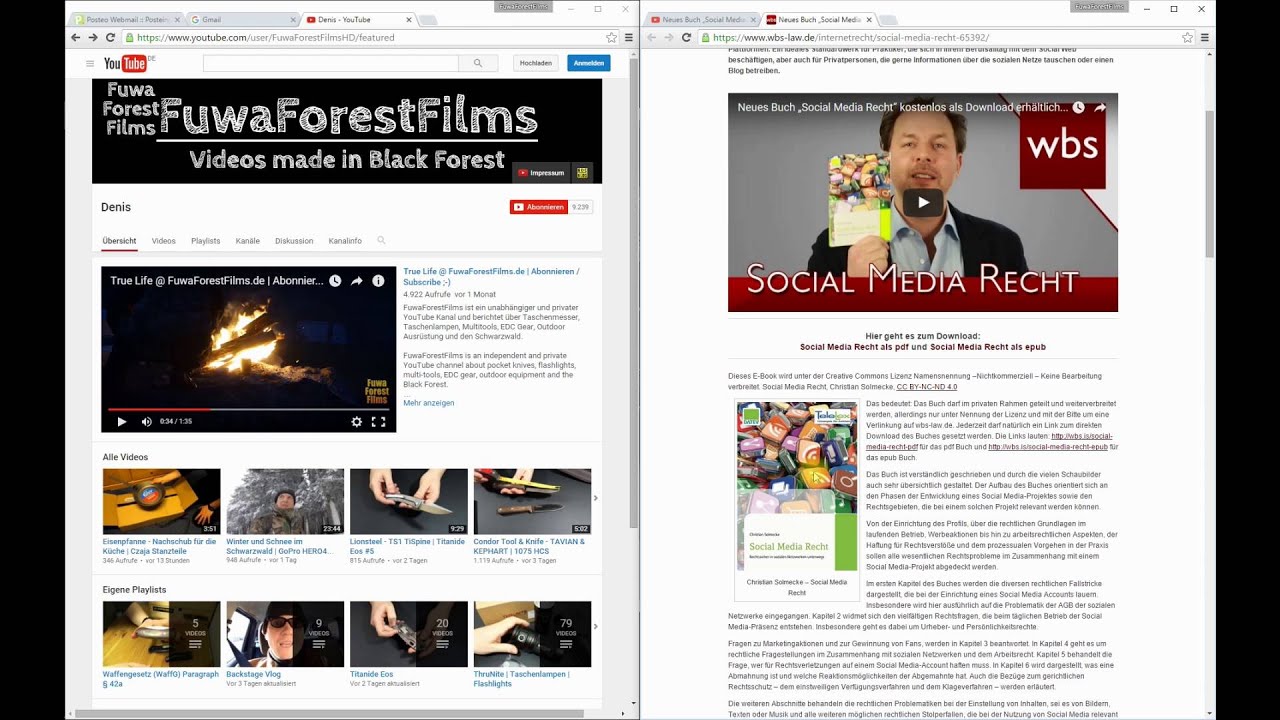This screenshot has width=1280, height=720.
Task: Open Eisenpfanne video thumbnail
Action: point(161,501)
